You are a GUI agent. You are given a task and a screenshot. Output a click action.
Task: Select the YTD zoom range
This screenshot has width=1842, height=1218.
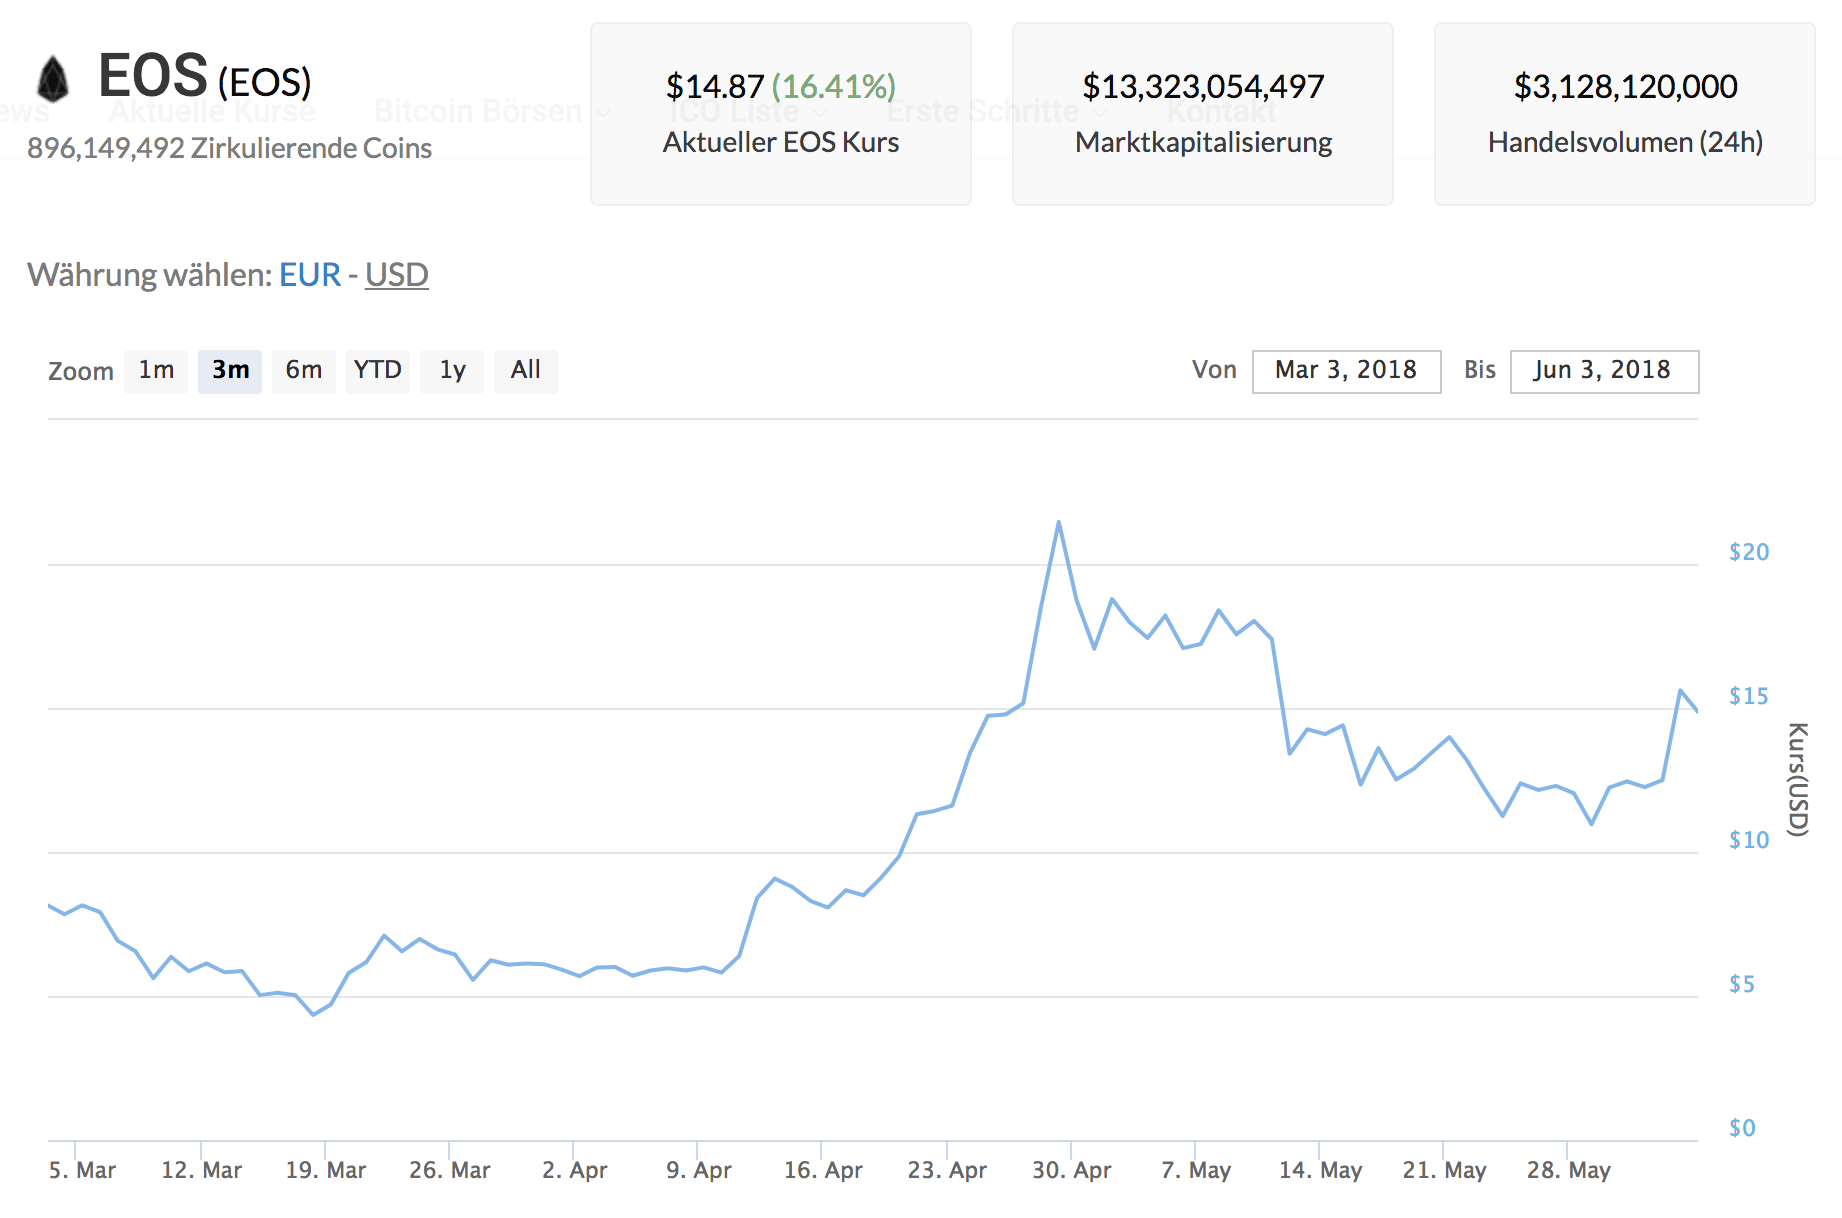tap(378, 371)
